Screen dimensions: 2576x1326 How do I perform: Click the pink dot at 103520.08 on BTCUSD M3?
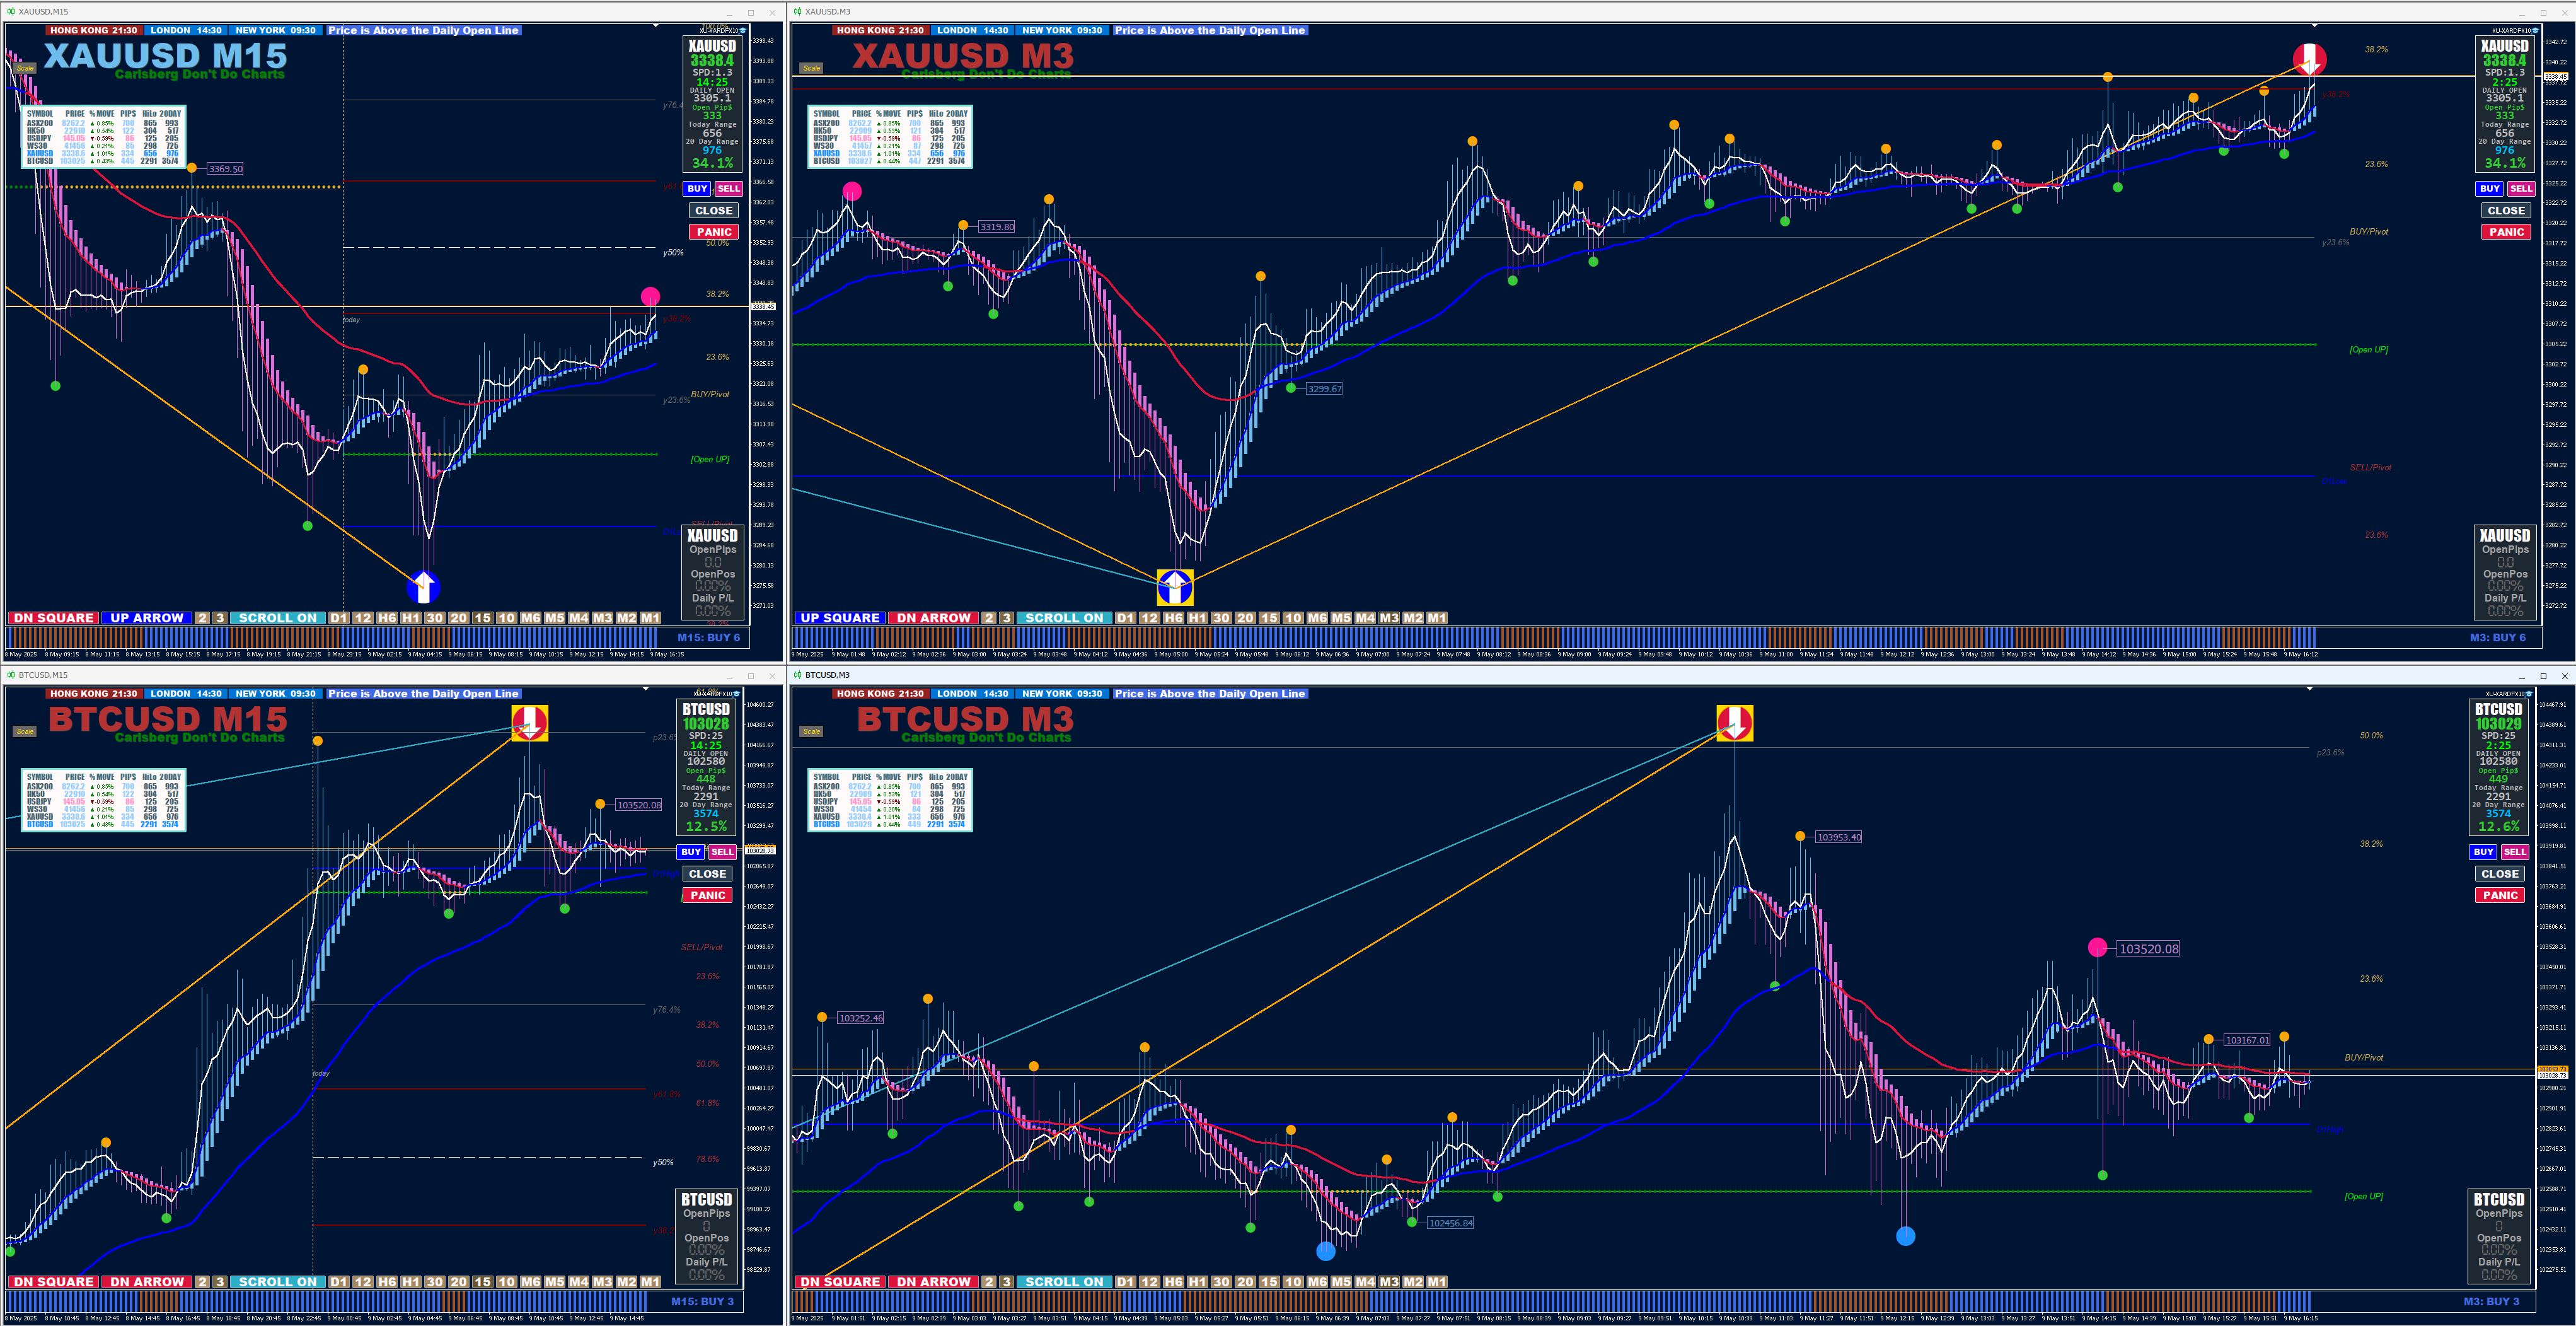2097,948
